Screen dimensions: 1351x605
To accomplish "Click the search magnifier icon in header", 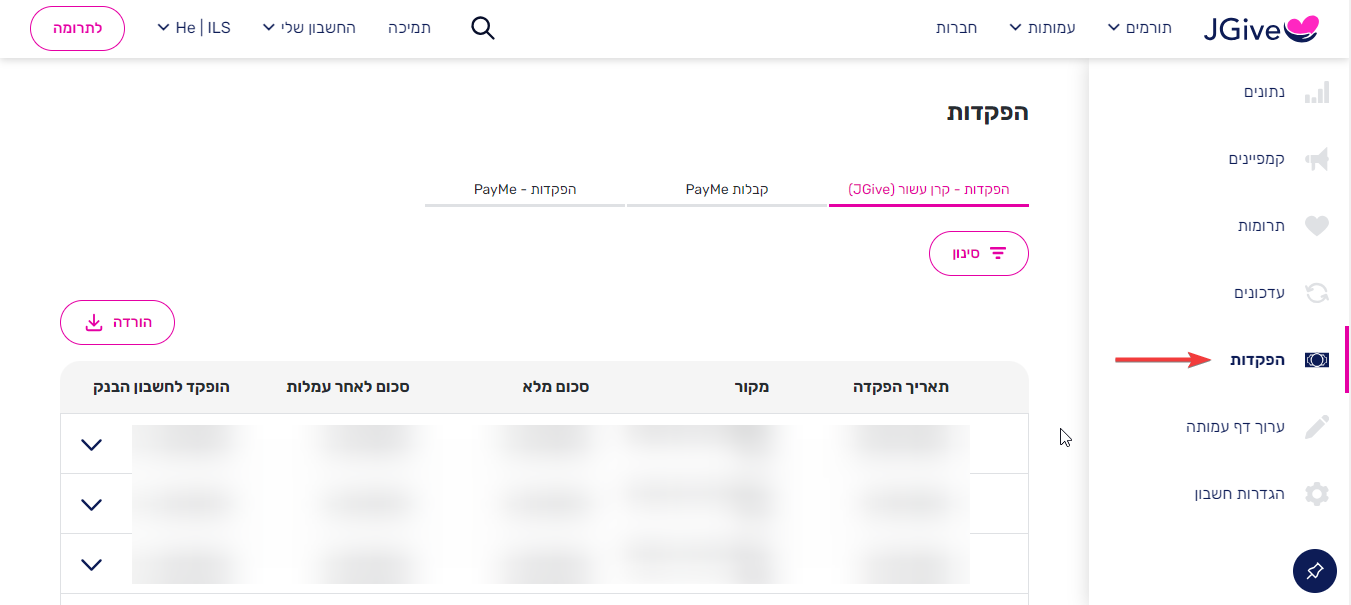I will click(483, 28).
